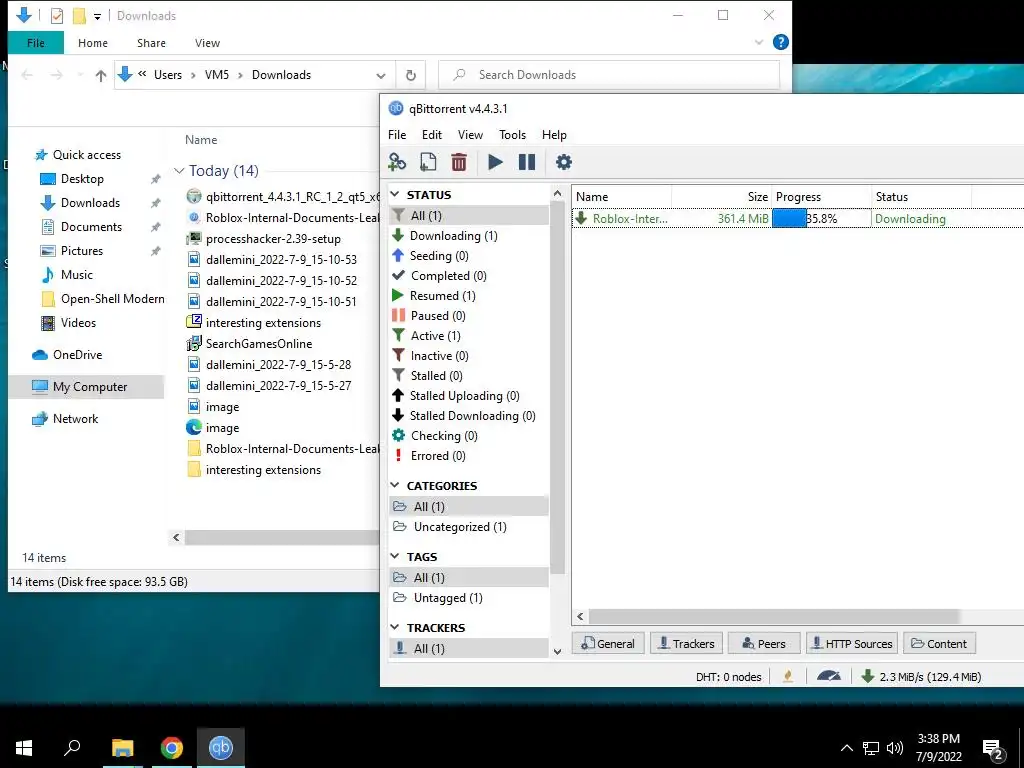The image size is (1024, 768).
Task: Select Completed (0) status filter
Action: (x=469, y=276)
